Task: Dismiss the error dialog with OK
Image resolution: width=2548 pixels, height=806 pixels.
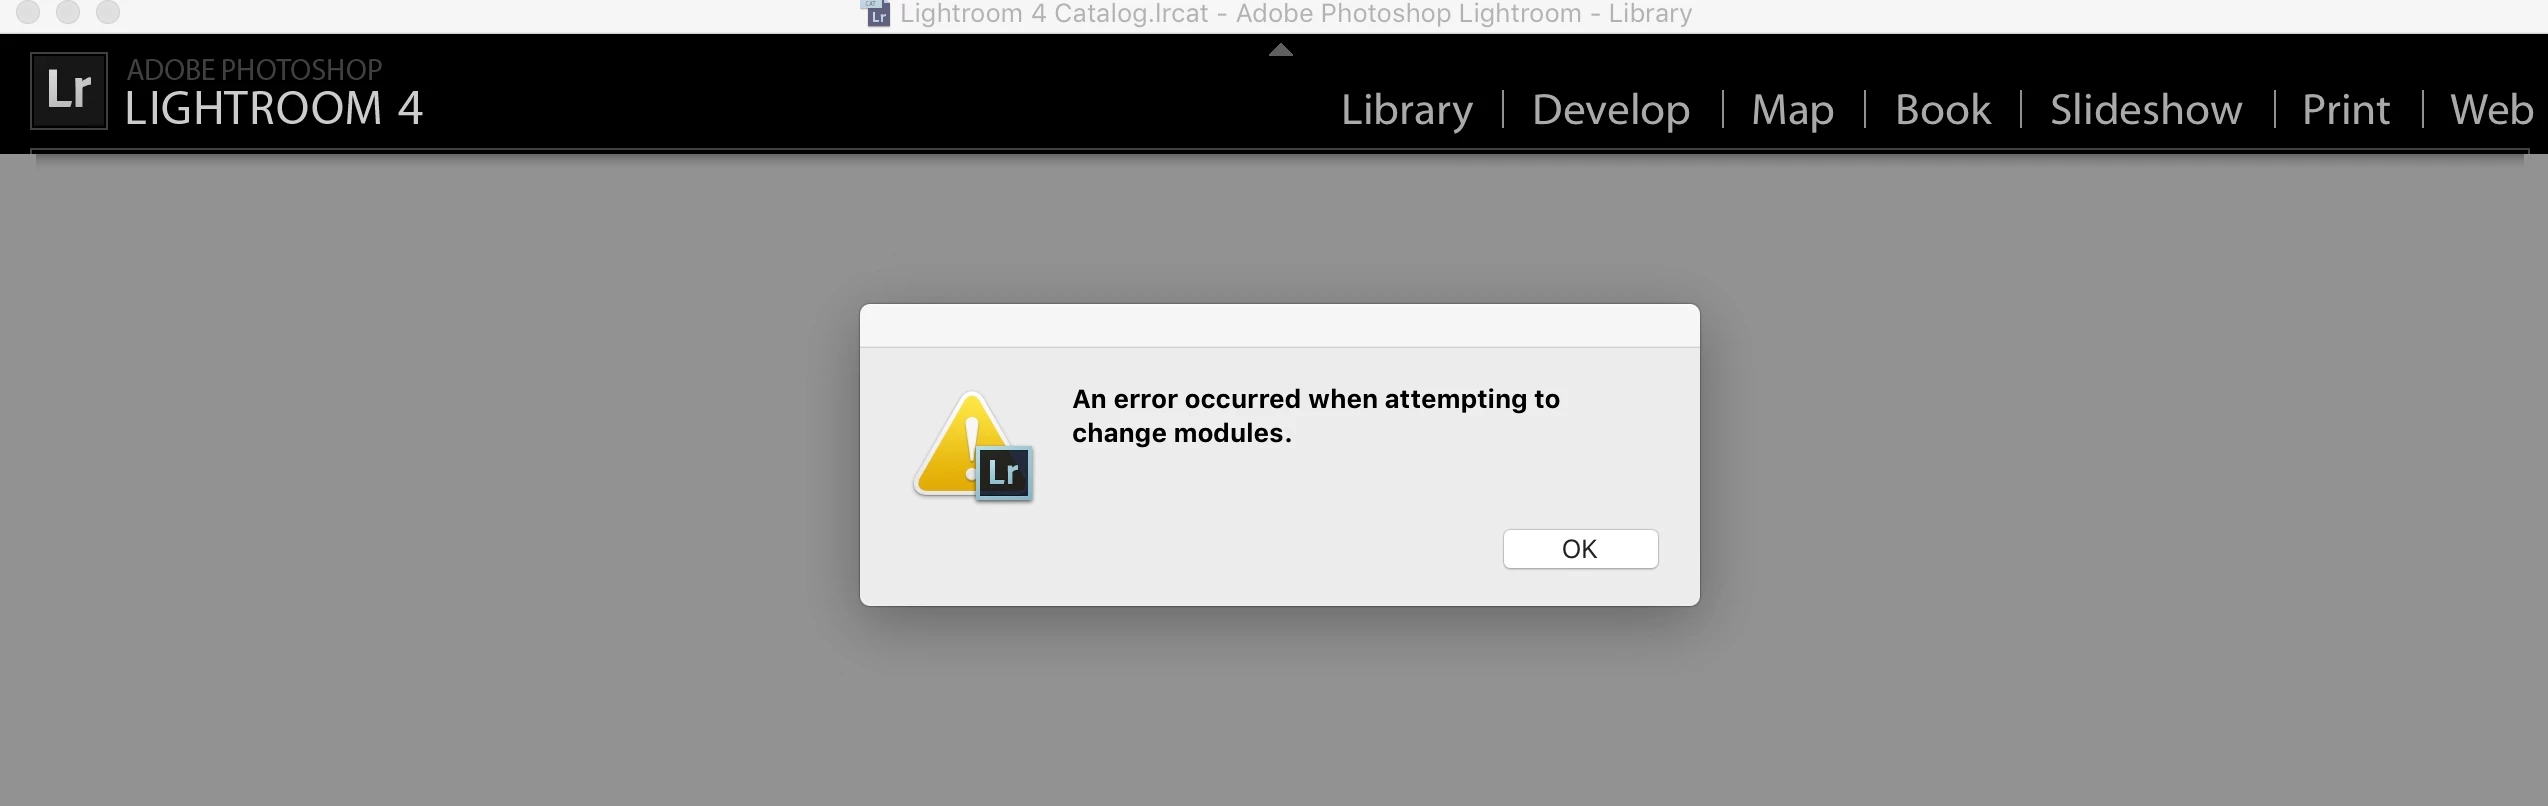Action: tap(1580, 549)
